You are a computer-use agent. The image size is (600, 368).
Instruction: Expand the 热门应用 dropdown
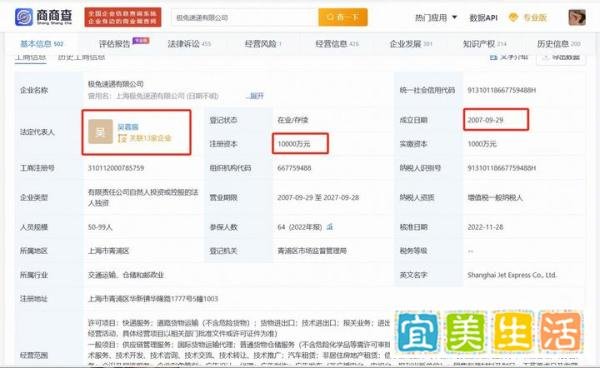pos(436,18)
